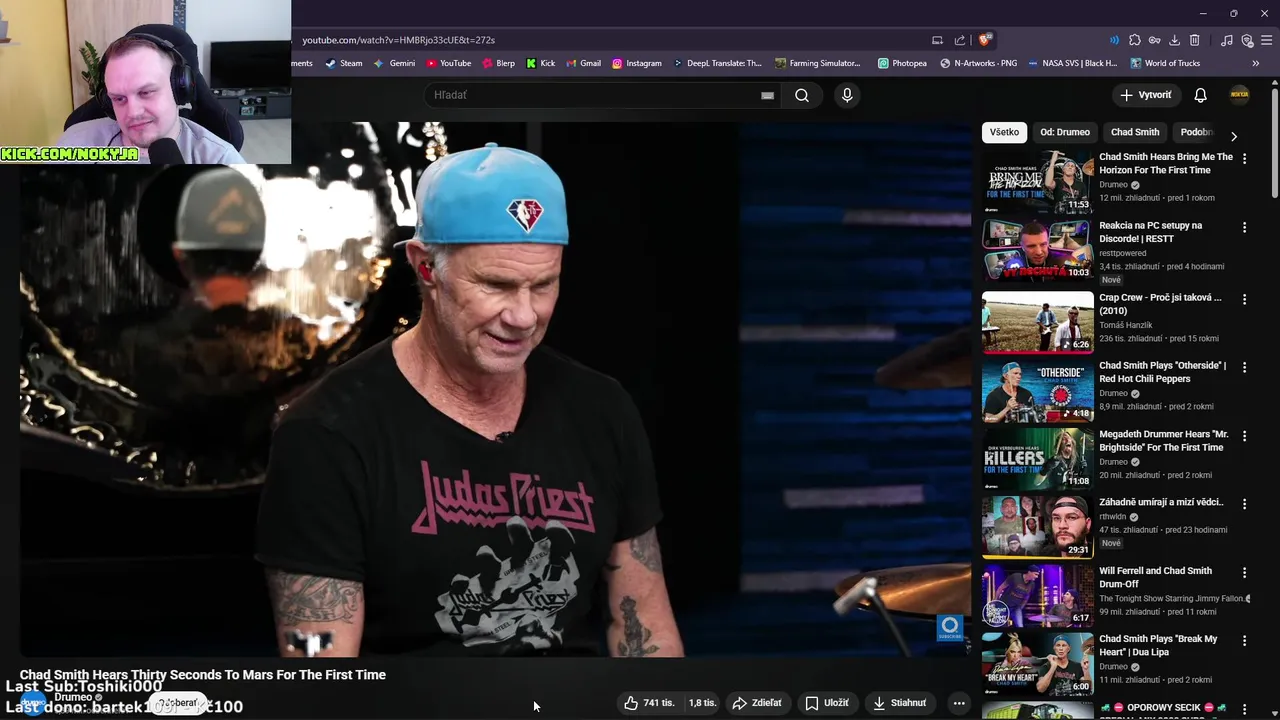
Task: Open the music note playlist icon
Action: (x=1227, y=40)
